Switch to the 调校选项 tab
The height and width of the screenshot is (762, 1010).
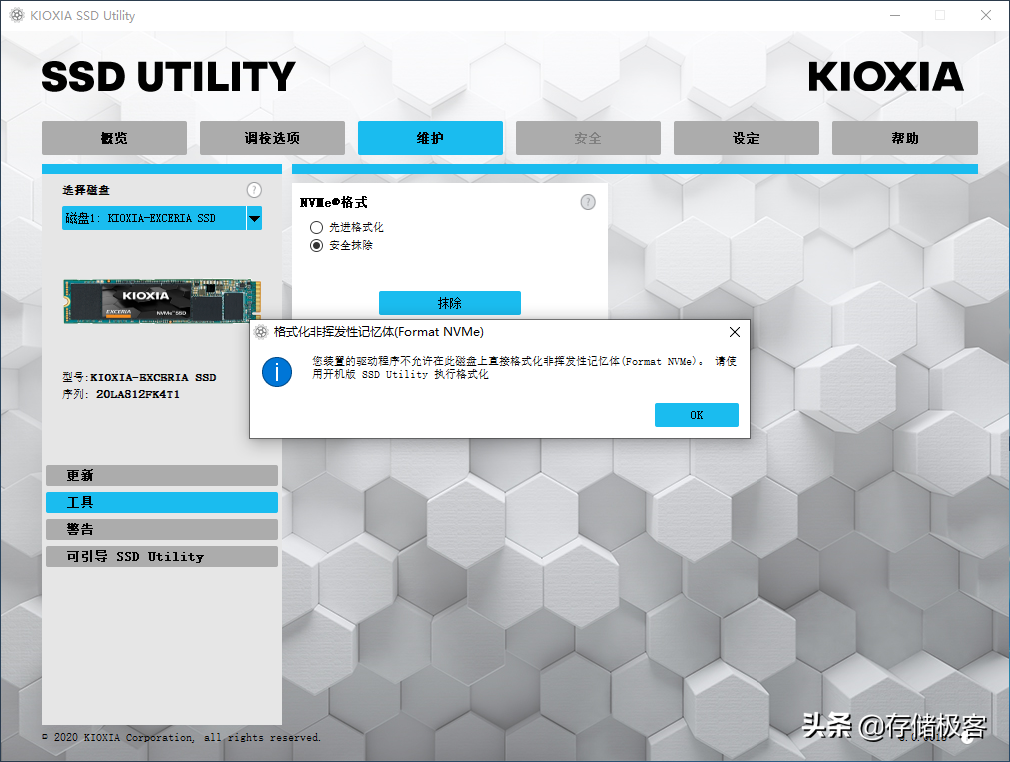tap(272, 138)
